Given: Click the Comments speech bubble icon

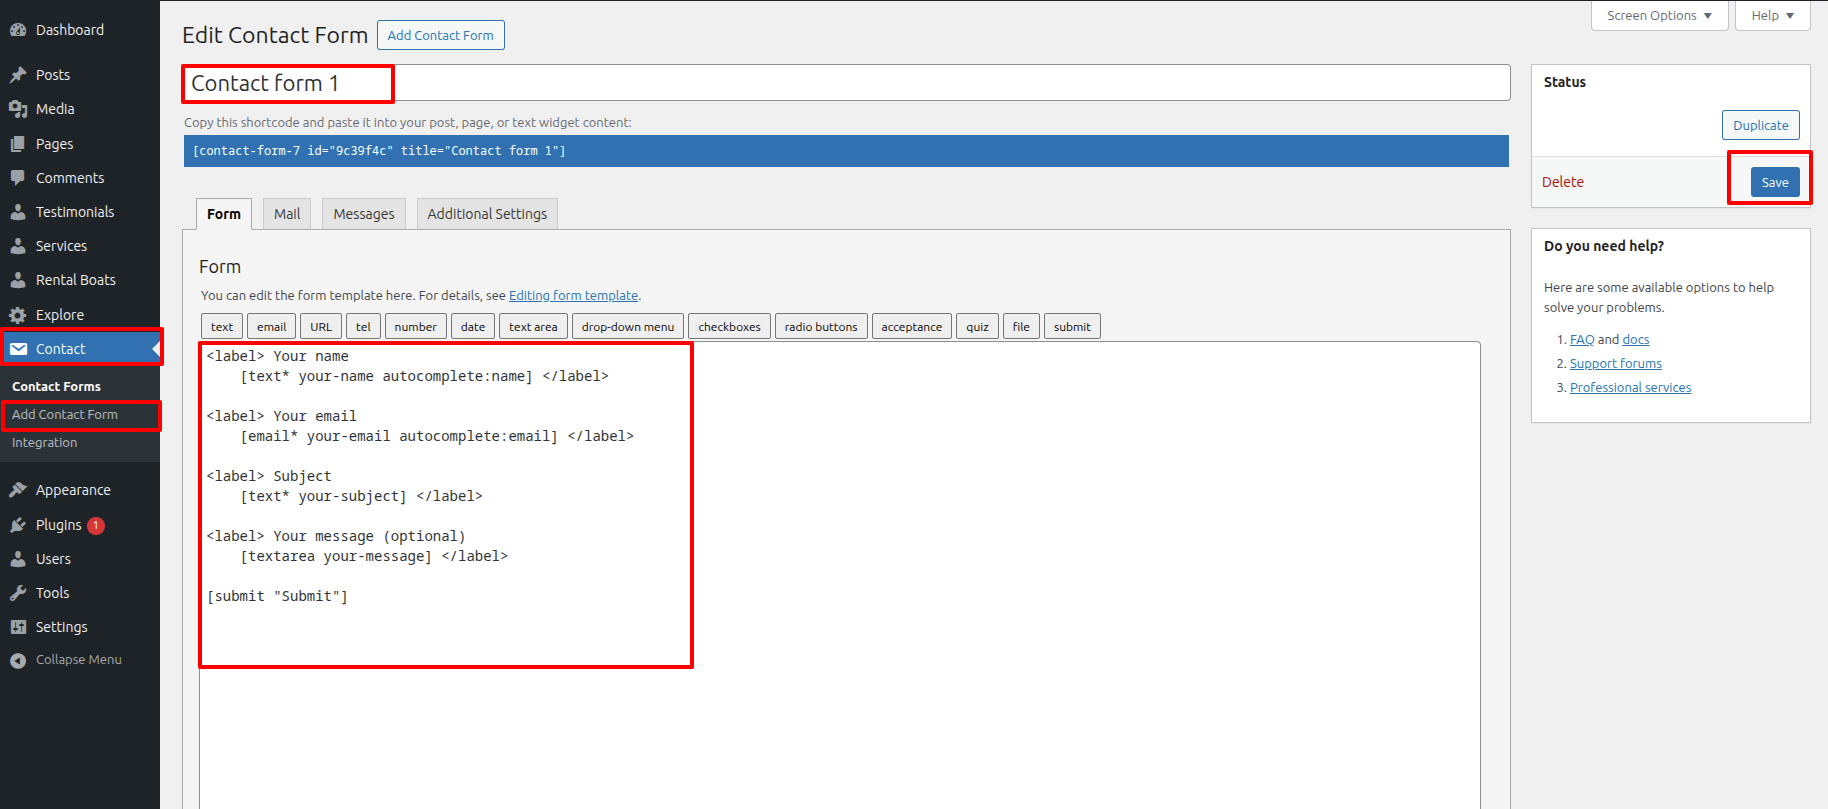Looking at the screenshot, I should tap(18, 178).
